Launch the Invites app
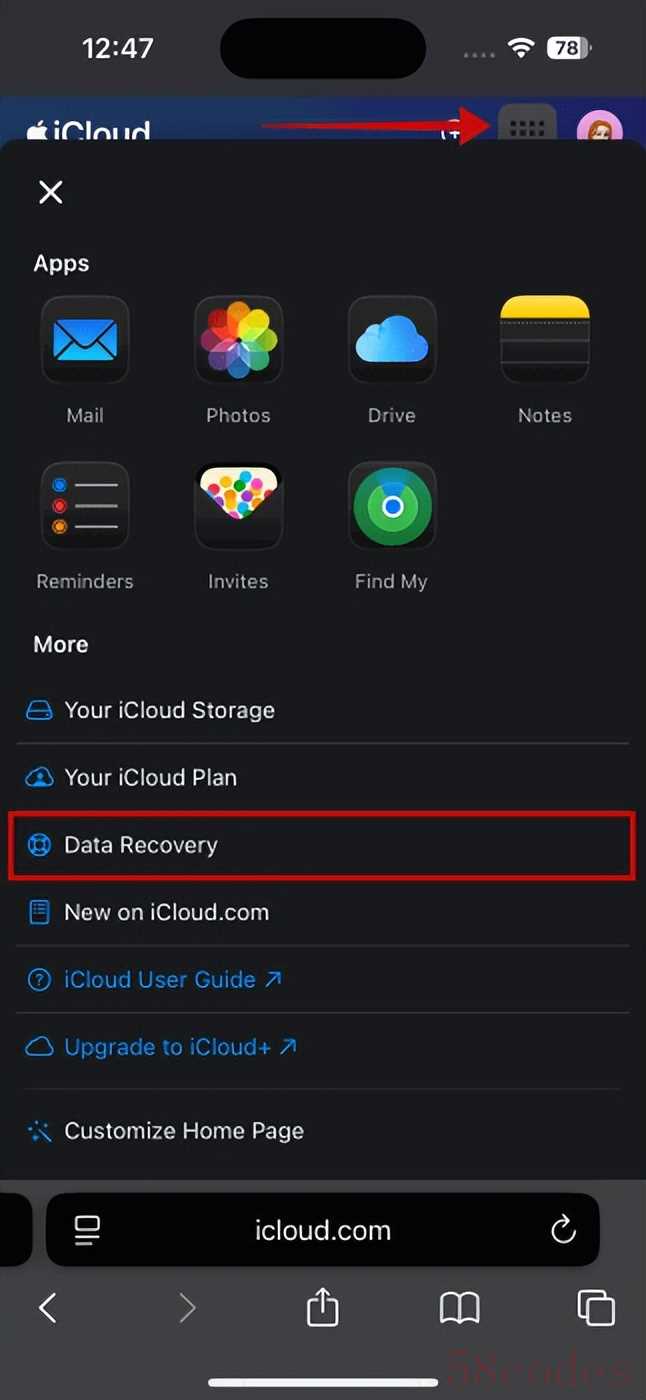646x1400 pixels. click(238, 506)
